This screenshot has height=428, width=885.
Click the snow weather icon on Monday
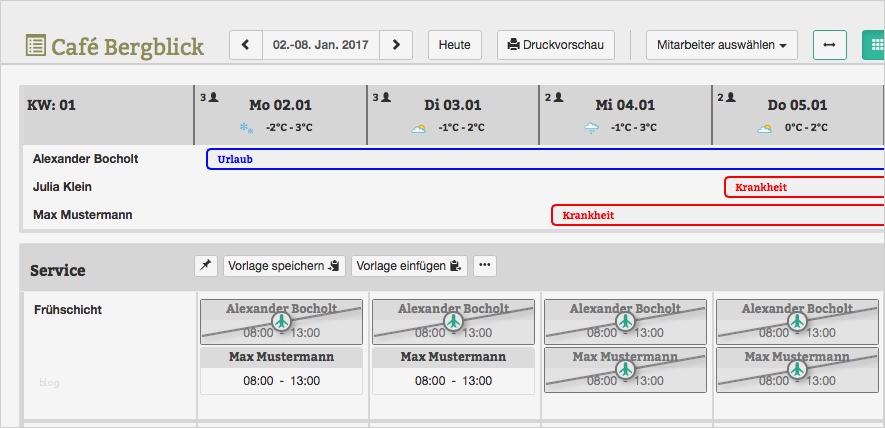[x=247, y=128]
